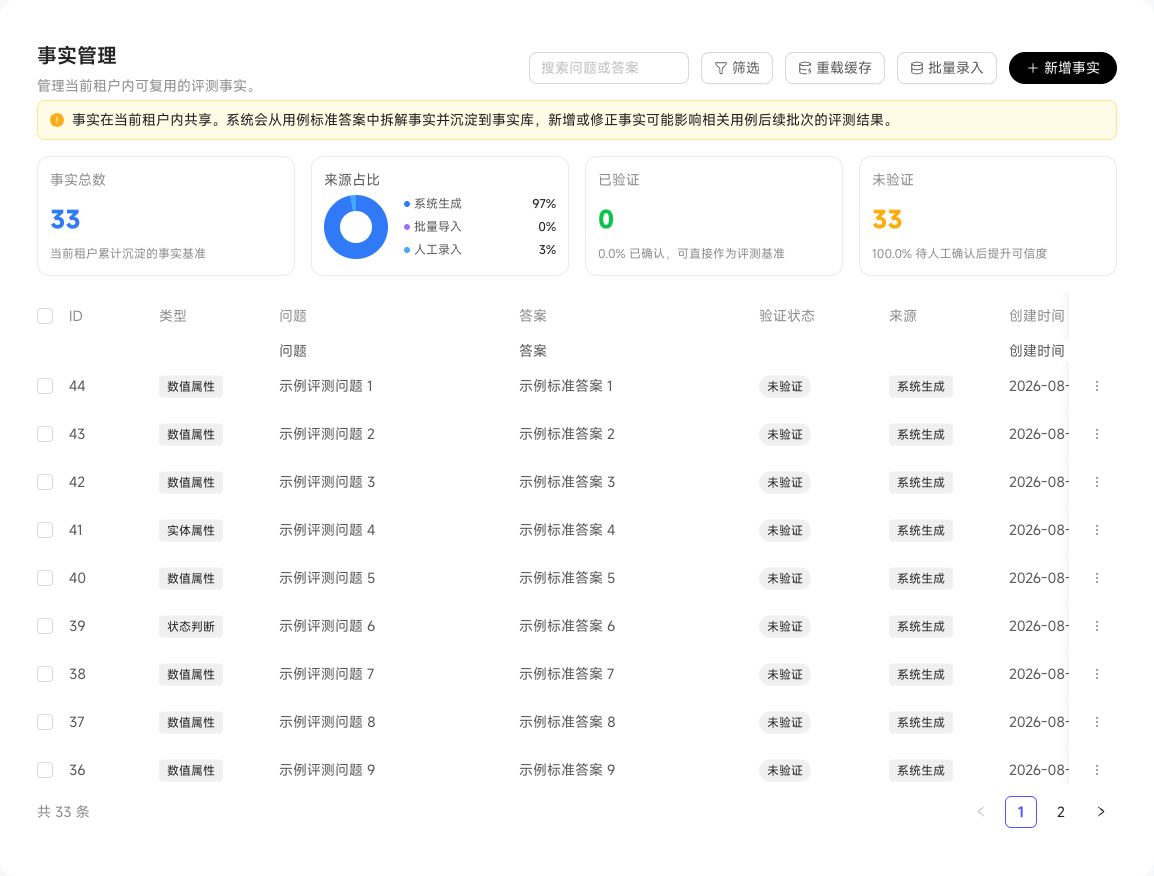This screenshot has width=1154, height=876.
Task: Select page 1 in pagination
Action: (1021, 812)
